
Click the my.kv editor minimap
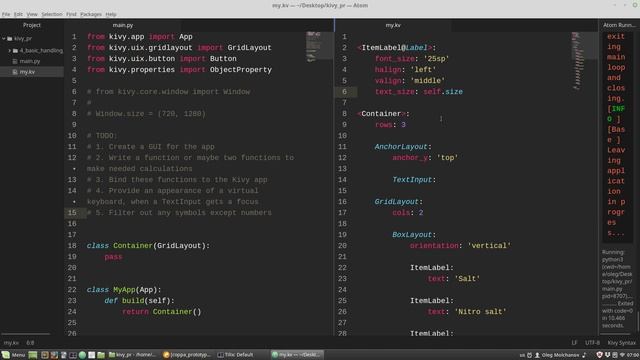point(583,60)
